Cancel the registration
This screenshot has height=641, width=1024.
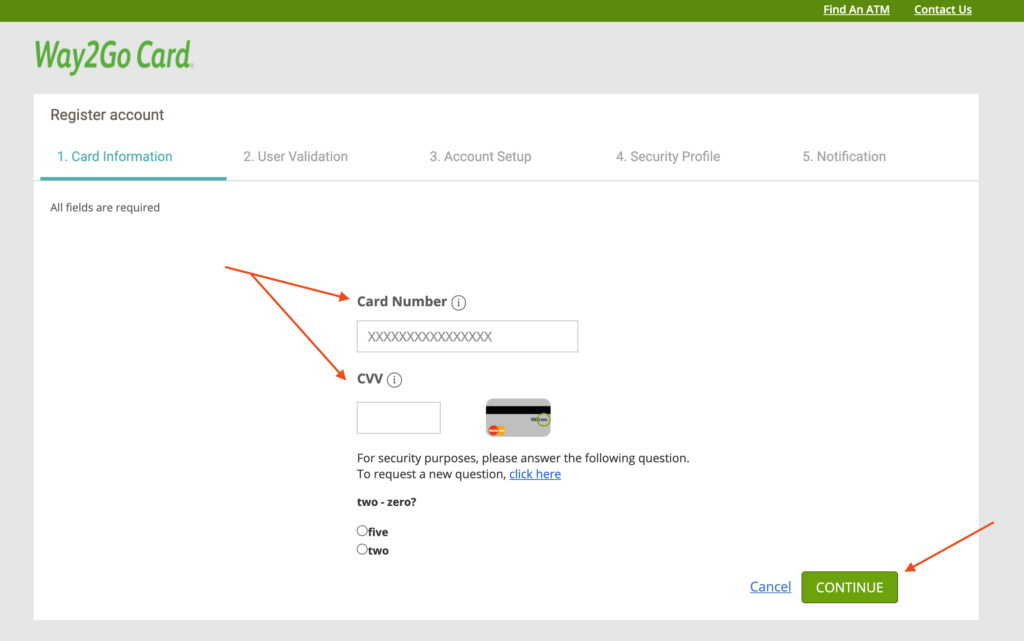click(x=770, y=587)
